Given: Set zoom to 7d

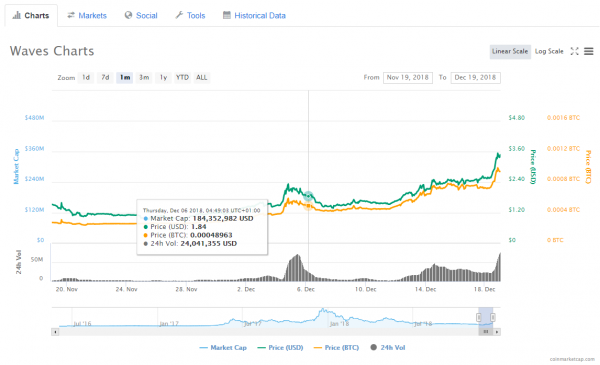Looking at the screenshot, I should [x=105, y=78].
